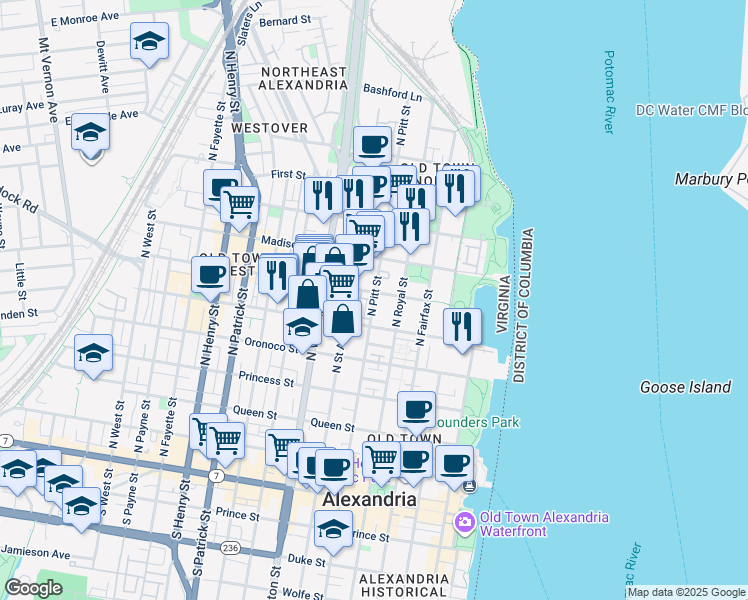This screenshot has height=600, width=748.
Task: Open the restaurant marker at far right near Old Town North
Action: pos(455,191)
